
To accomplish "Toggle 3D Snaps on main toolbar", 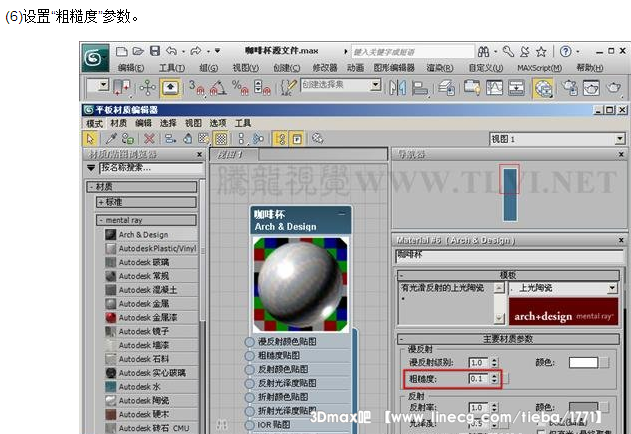I will [197, 87].
